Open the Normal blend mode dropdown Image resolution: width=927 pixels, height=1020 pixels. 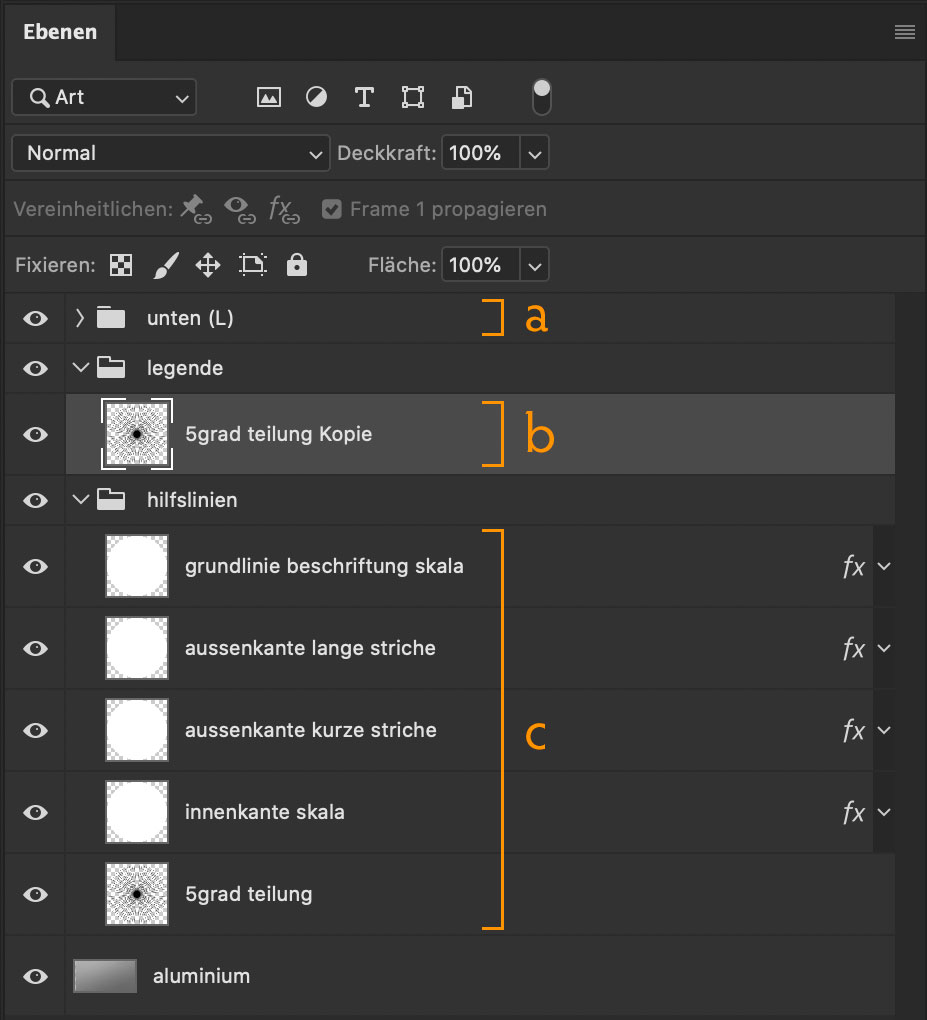170,153
